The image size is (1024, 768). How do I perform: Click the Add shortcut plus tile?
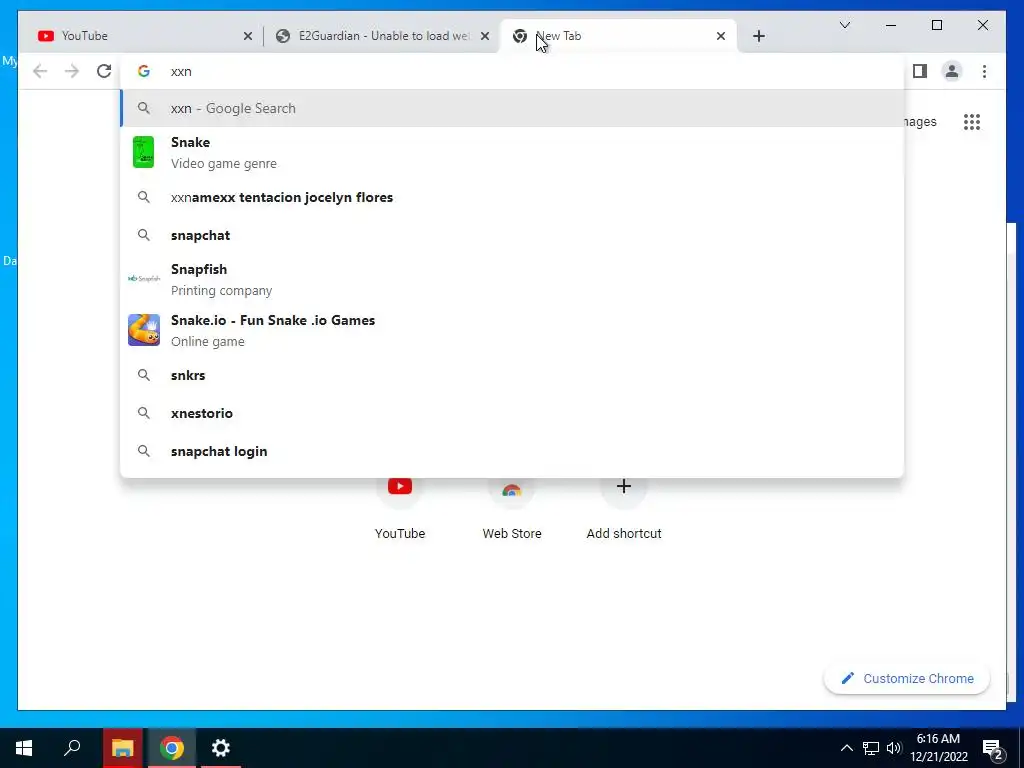click(624, 508)
